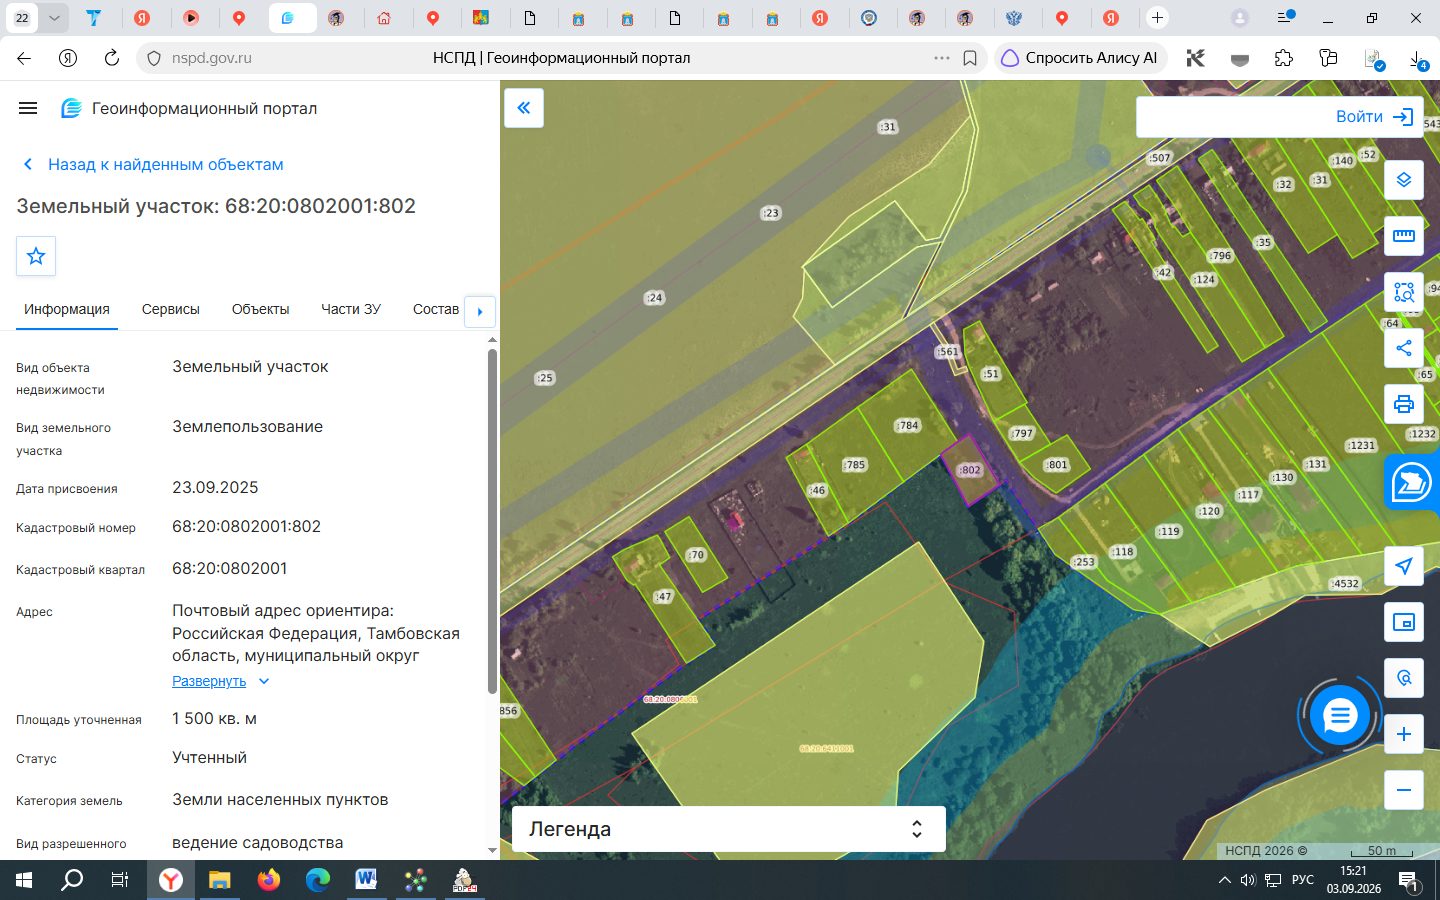Activate the ruler measurement tool
The width and height of the screenshot is (1440, 900).
(x=1404, y=236)
